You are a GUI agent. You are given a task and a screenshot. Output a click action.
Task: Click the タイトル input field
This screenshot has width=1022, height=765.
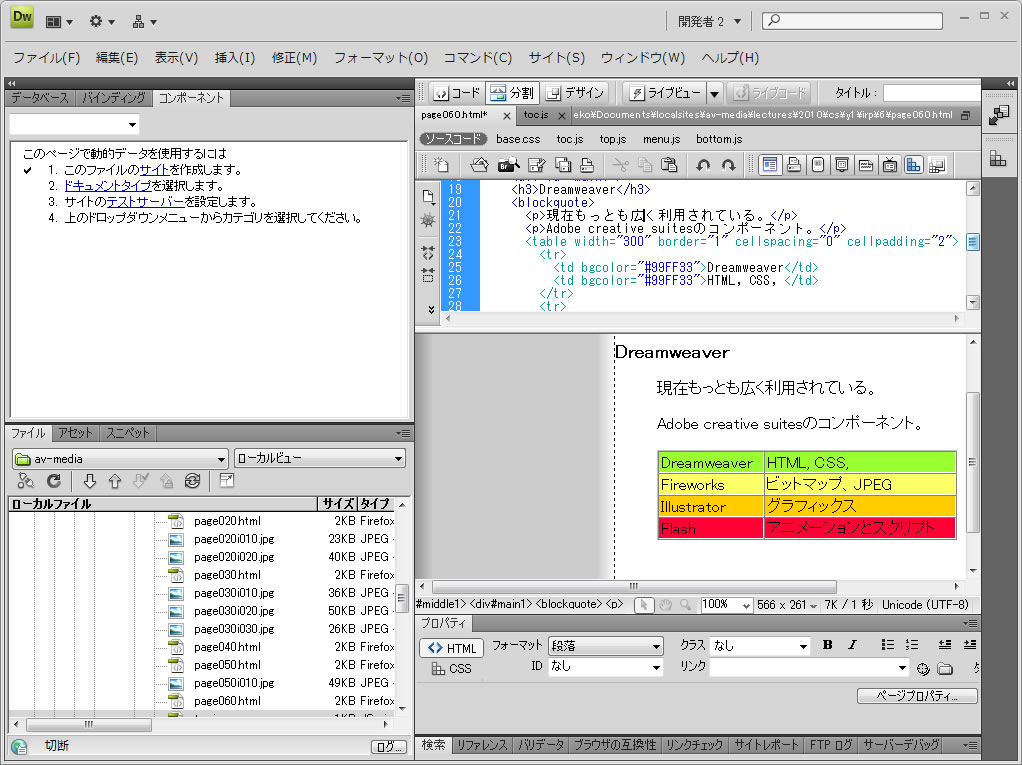point(932,93)
